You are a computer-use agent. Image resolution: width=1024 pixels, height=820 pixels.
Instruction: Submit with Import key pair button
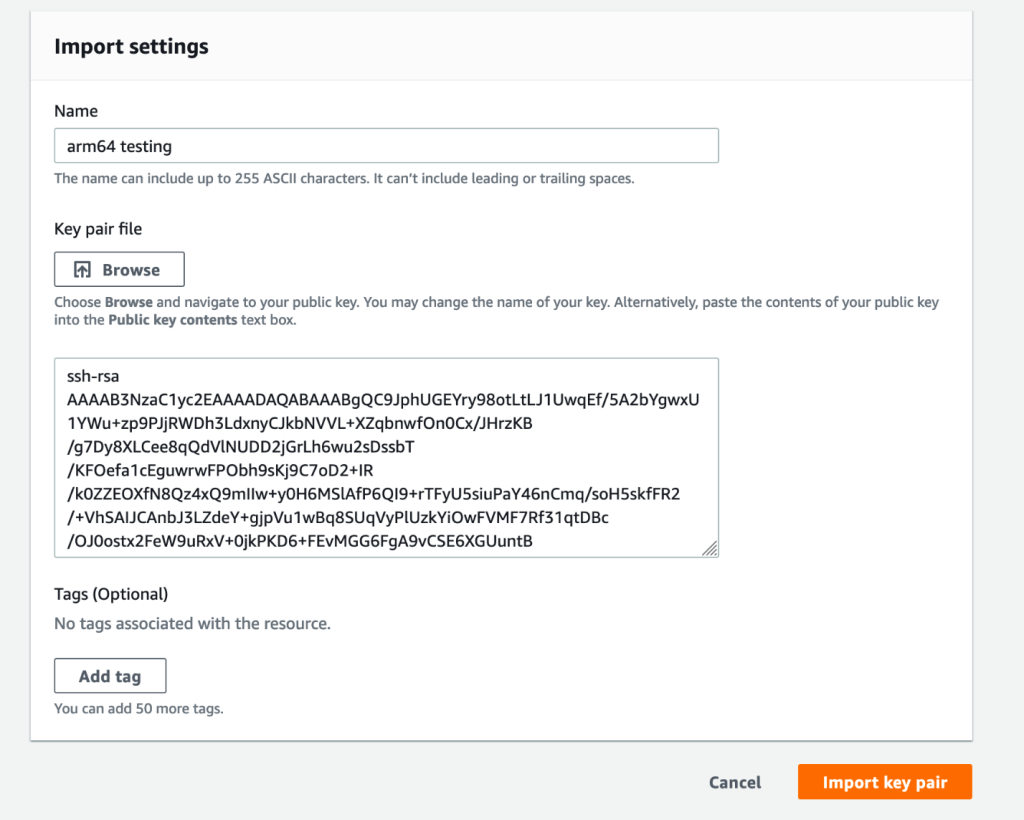(x=885, y=781)
